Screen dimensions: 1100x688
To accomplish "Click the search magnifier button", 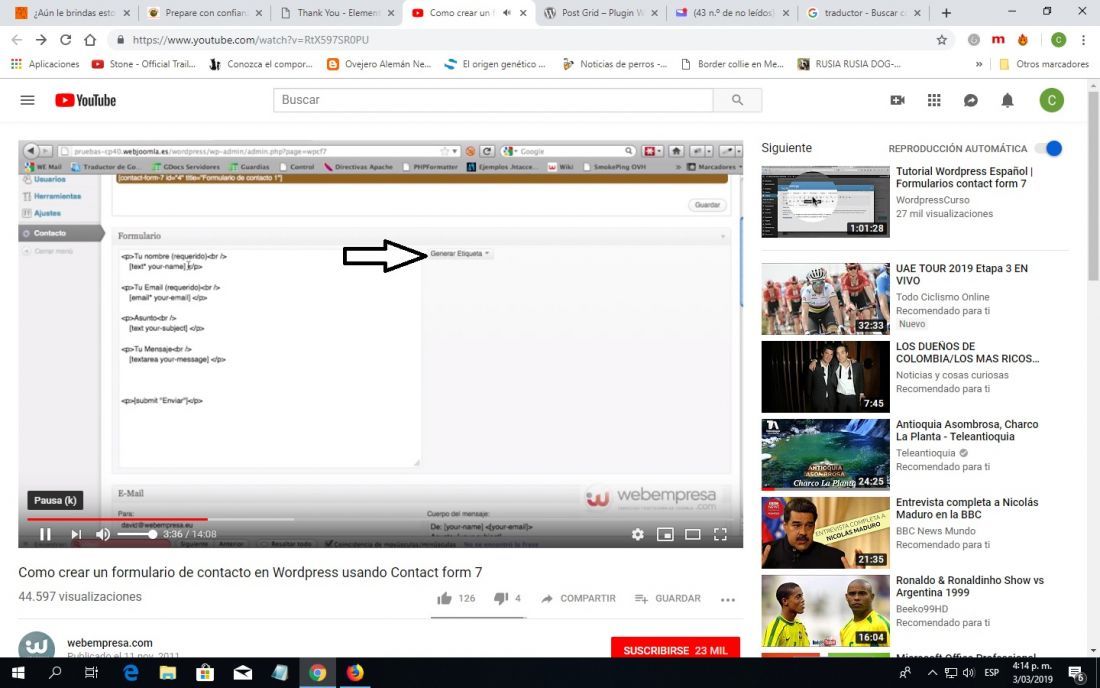I will (x=737, y=100).
